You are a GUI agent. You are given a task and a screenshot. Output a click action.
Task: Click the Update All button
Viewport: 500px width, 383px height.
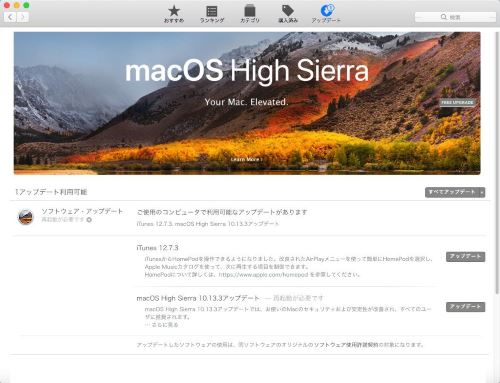(x=452, y=192)
